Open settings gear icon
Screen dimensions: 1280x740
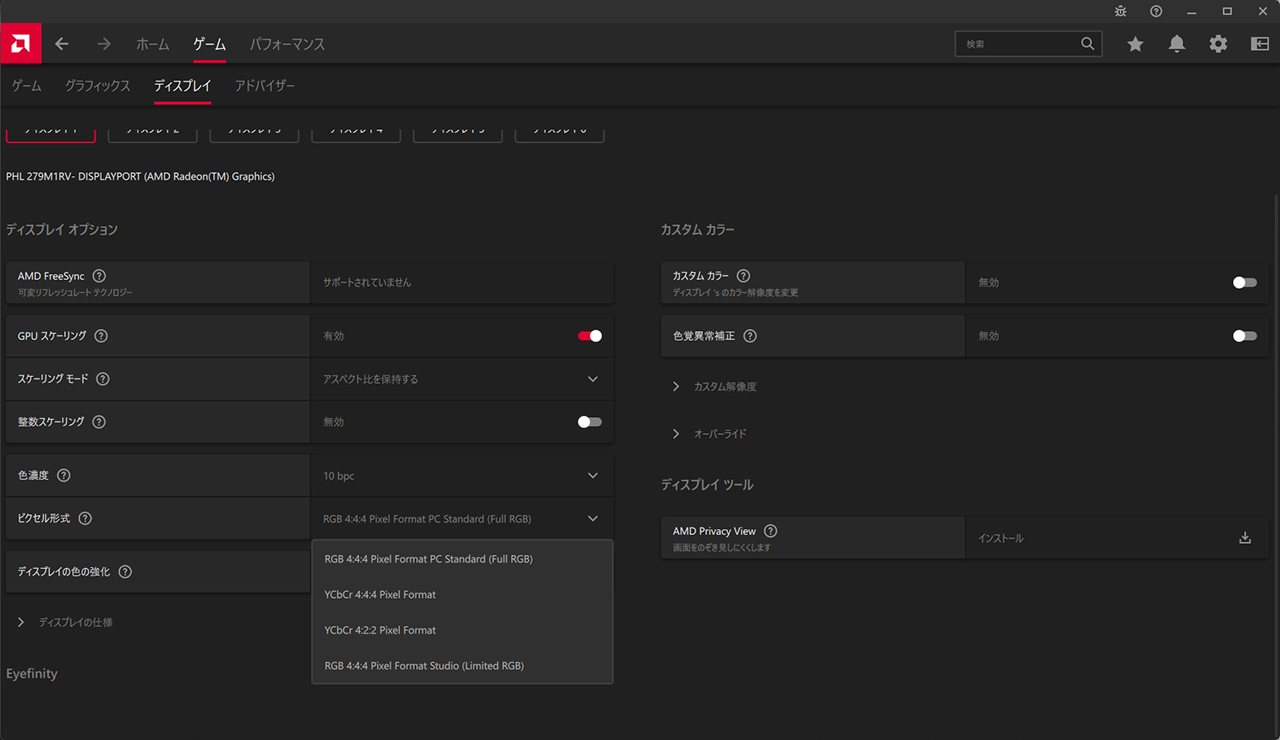[1218, 44]
